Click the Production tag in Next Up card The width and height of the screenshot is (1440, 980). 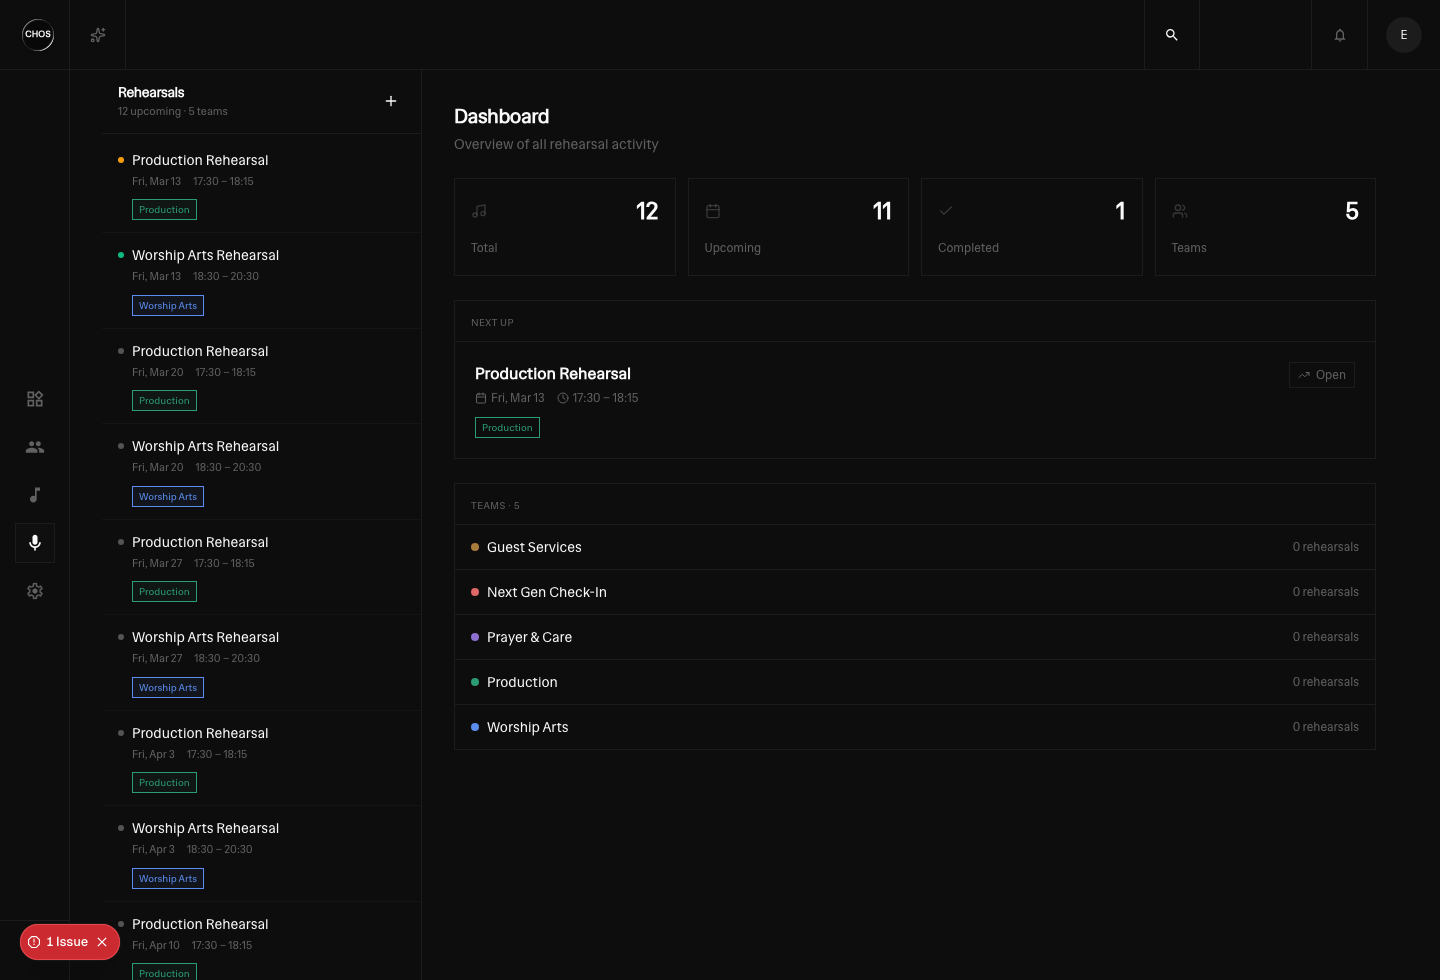(507, 428)
